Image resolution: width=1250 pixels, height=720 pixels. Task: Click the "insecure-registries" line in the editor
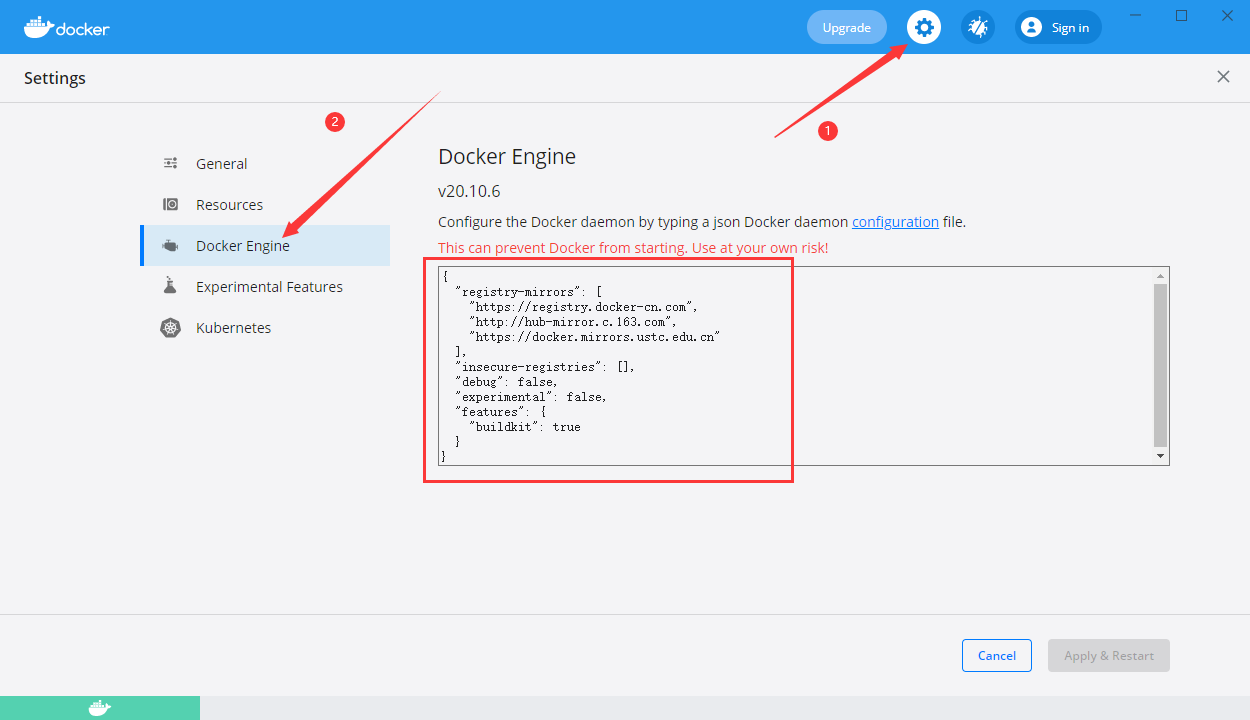(545, 367)
